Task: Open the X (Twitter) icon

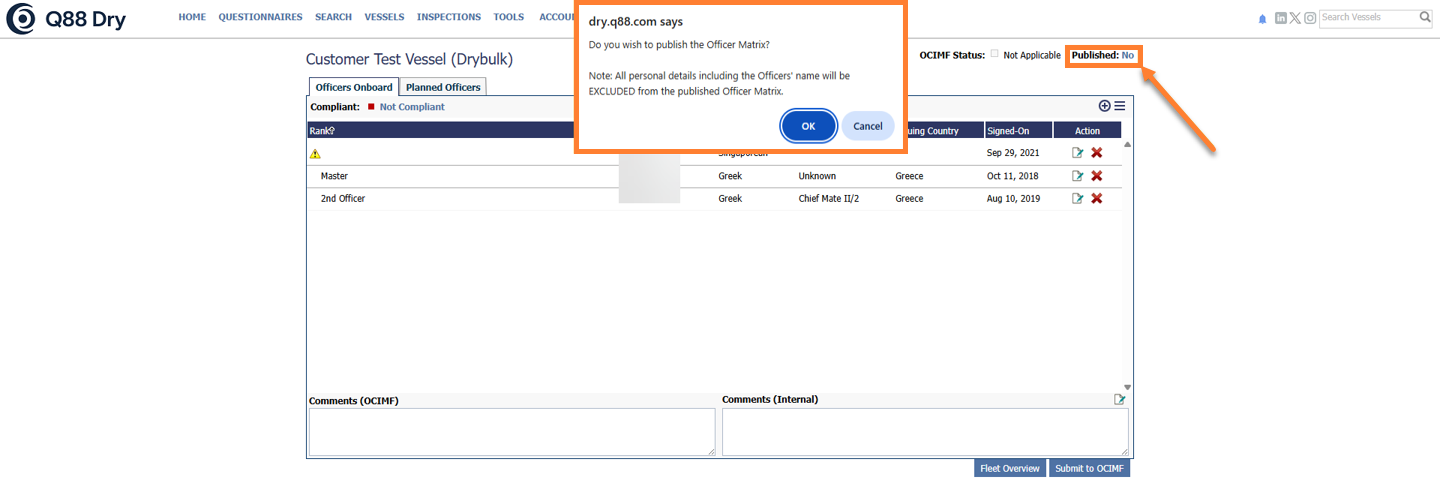Action: [x=1295, y=18]
